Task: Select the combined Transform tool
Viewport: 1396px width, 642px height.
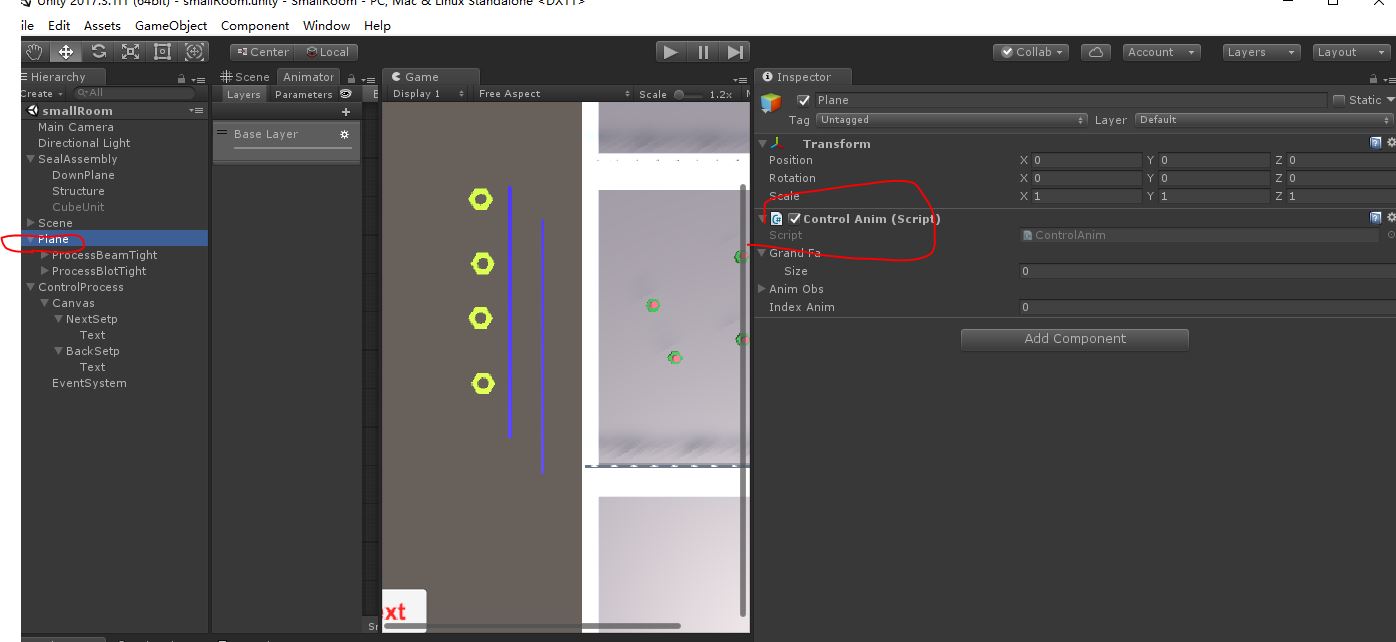Action: [x=194, y=52]
